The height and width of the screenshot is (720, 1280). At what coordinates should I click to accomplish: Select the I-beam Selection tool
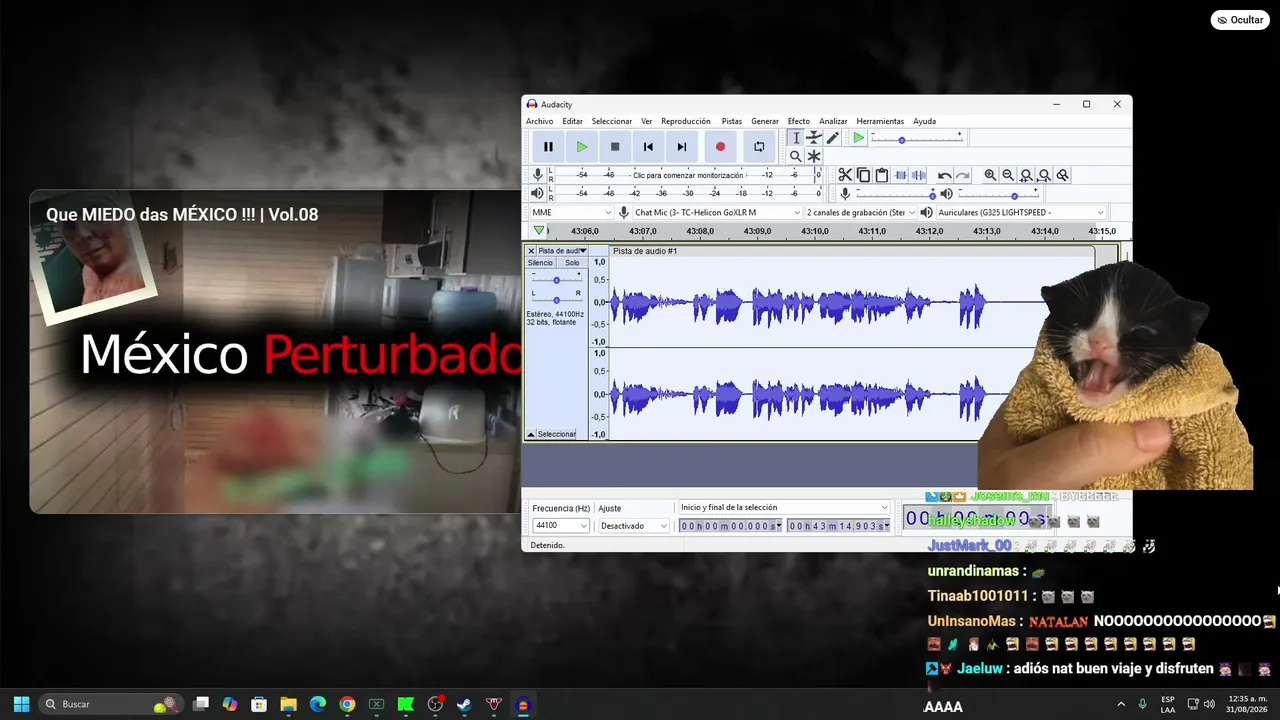pos(796,138)
